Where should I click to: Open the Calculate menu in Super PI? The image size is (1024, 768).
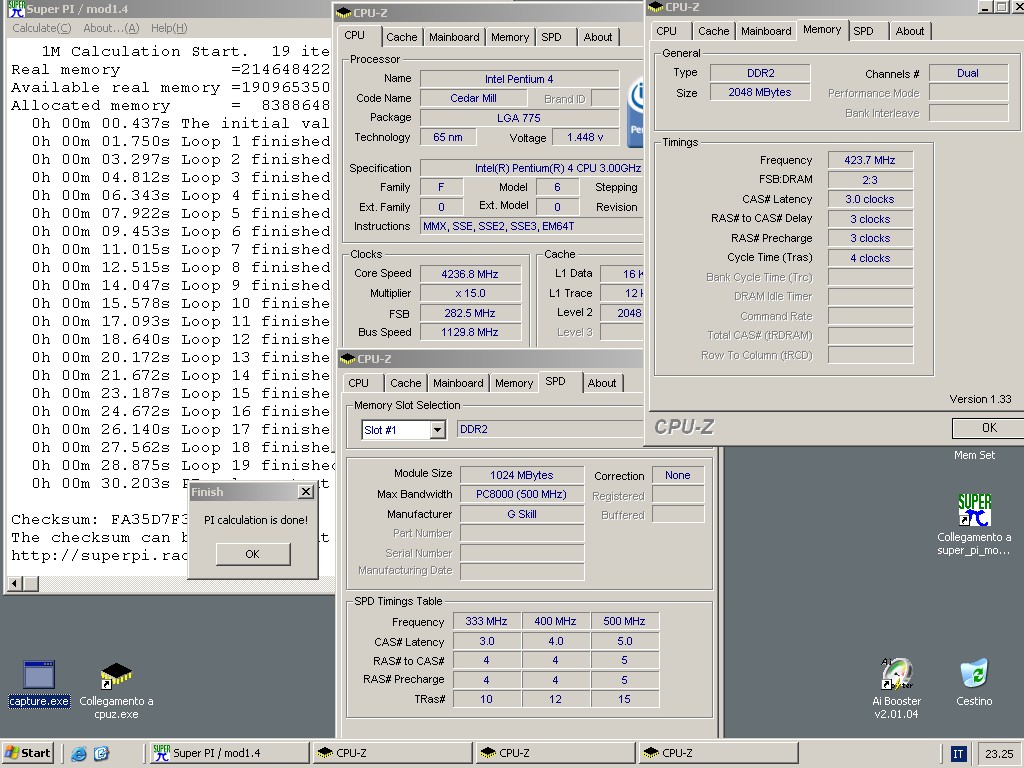[x=42, y=28]
